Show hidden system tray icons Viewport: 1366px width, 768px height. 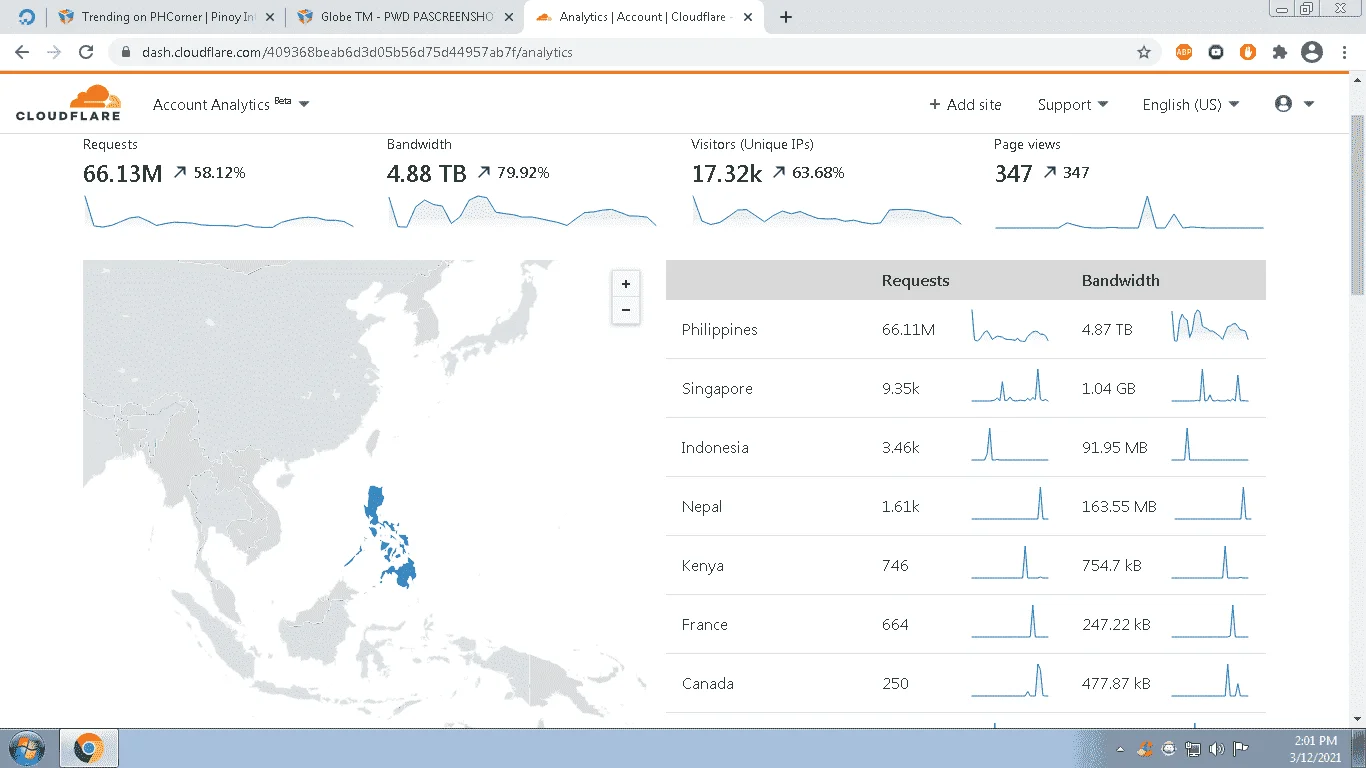1121,749
